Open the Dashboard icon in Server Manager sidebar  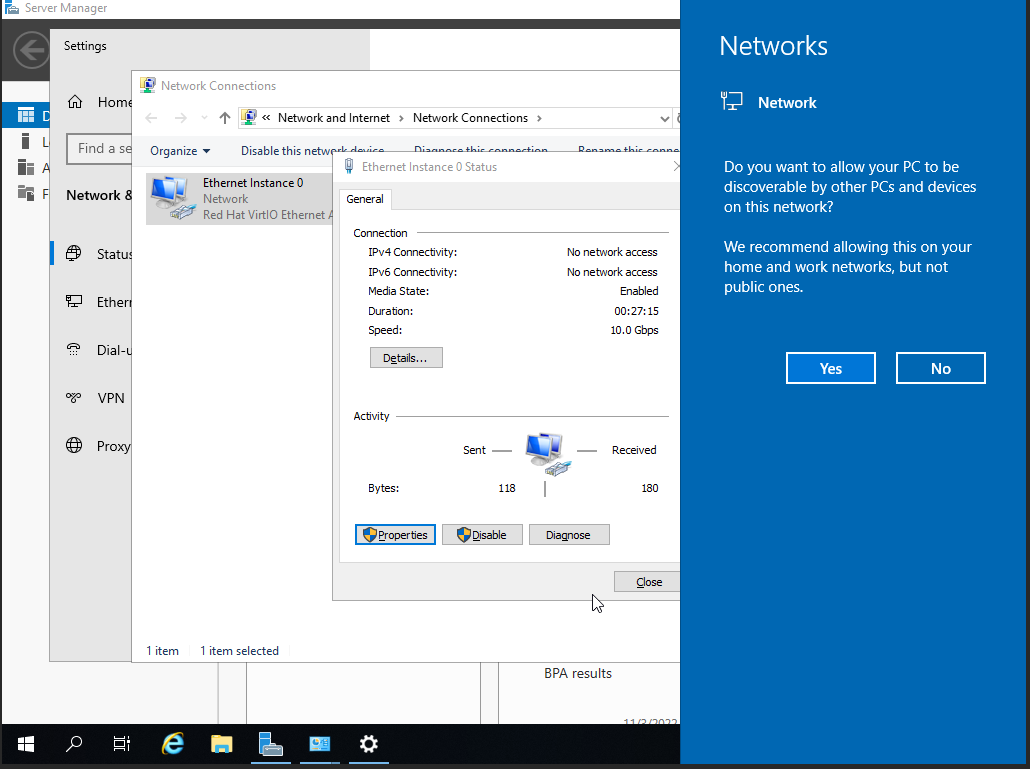click(x=26, y=115)
